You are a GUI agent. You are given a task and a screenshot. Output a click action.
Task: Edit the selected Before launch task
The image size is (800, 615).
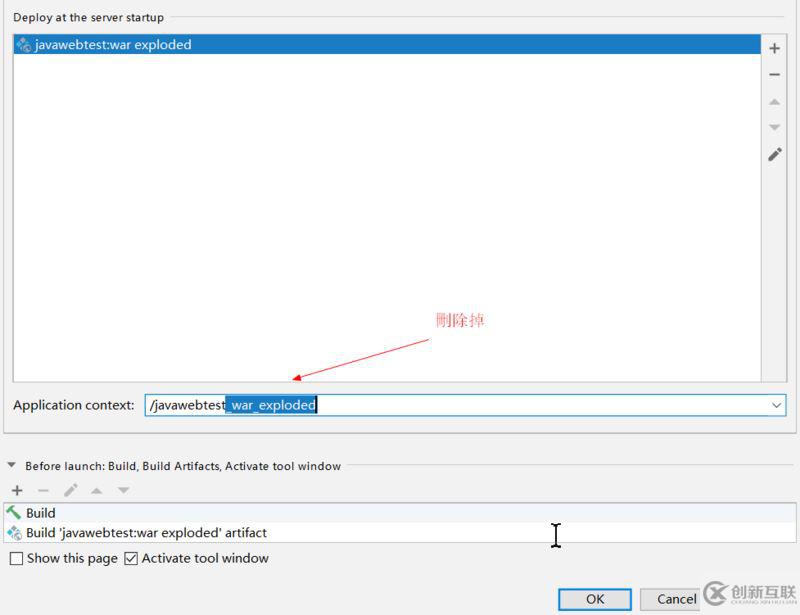[x=70, y=490]
